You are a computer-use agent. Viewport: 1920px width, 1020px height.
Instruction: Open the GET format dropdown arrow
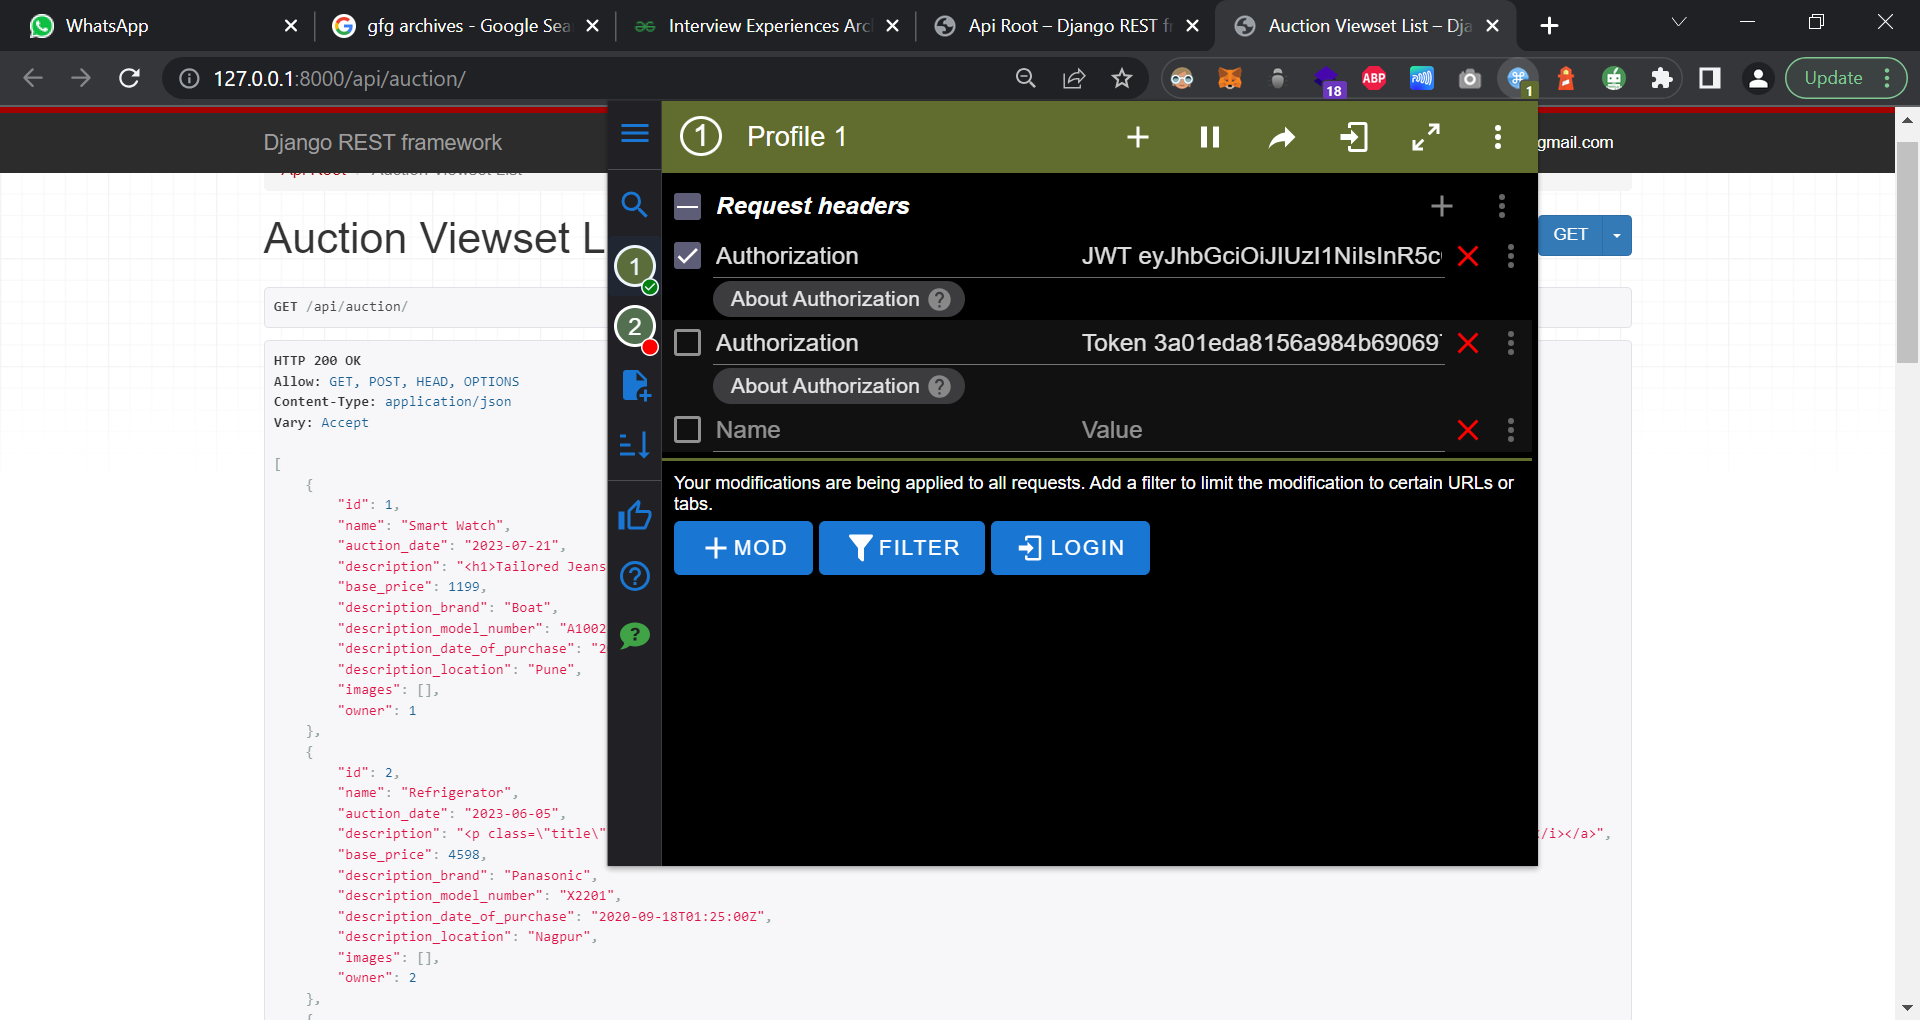click(x=1617, y=235)
